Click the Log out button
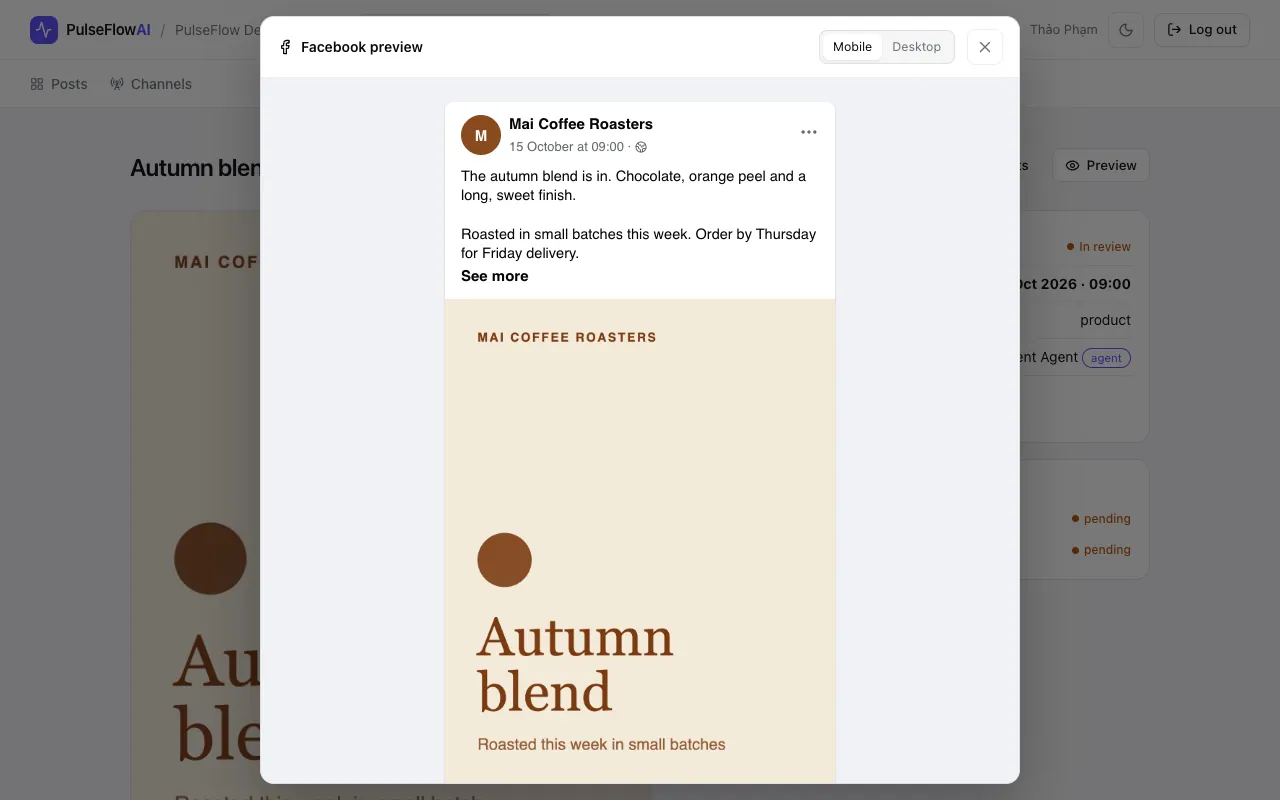 coord(1202,30)
